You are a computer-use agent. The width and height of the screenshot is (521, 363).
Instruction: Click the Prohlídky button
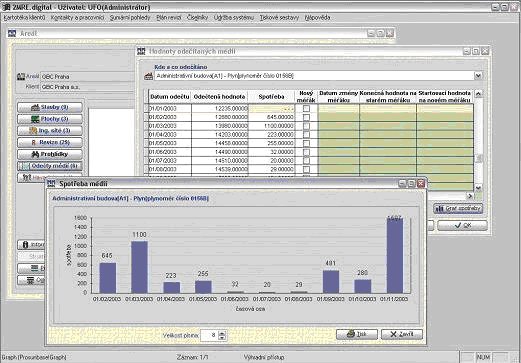pos(50,154)
